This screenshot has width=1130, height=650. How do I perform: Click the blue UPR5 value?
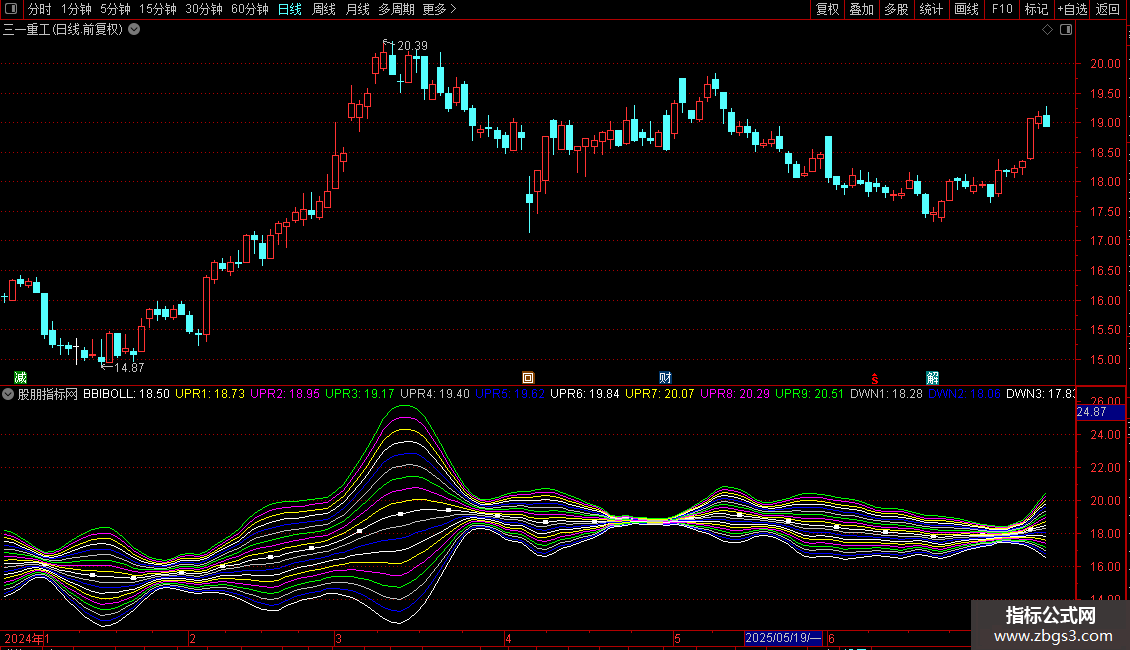[510, 394]
